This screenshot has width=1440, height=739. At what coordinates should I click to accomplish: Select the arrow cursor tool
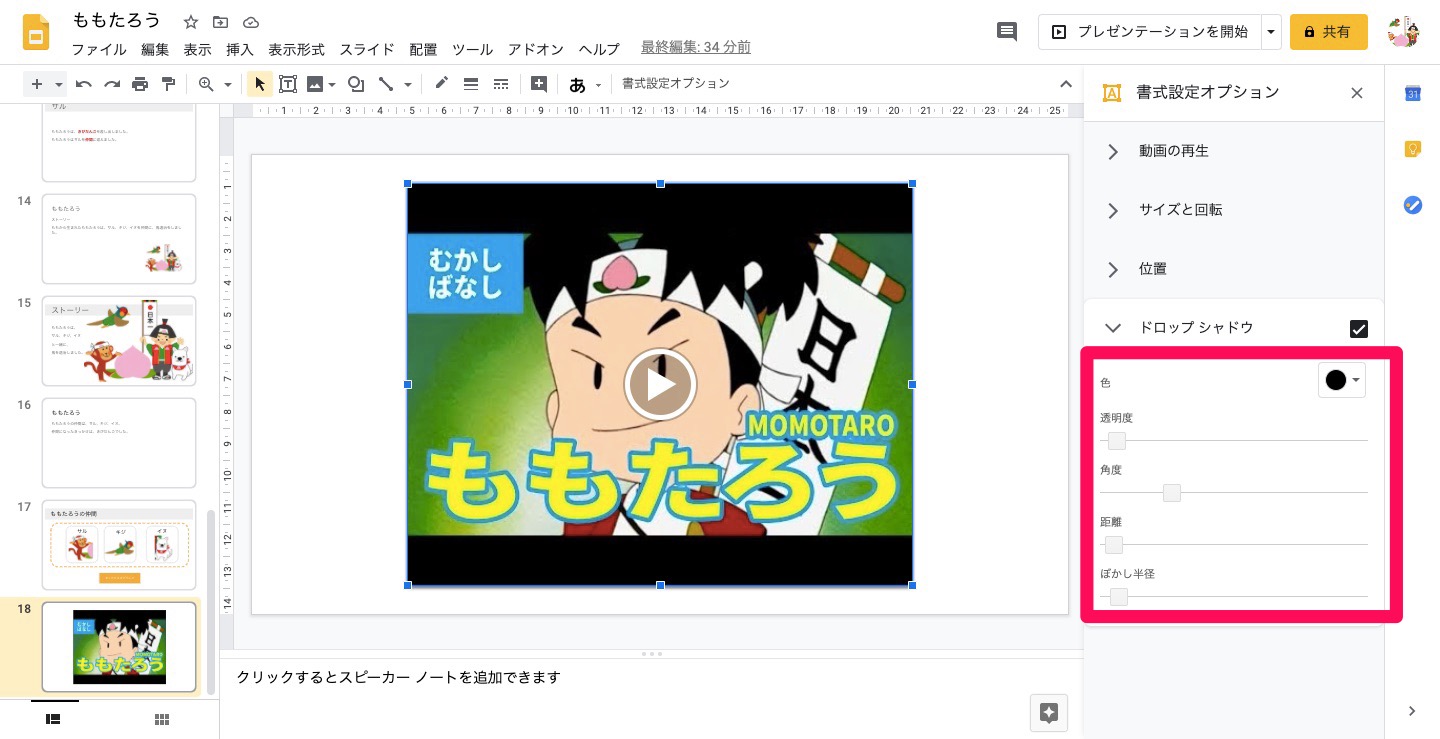tap(259, 84)
